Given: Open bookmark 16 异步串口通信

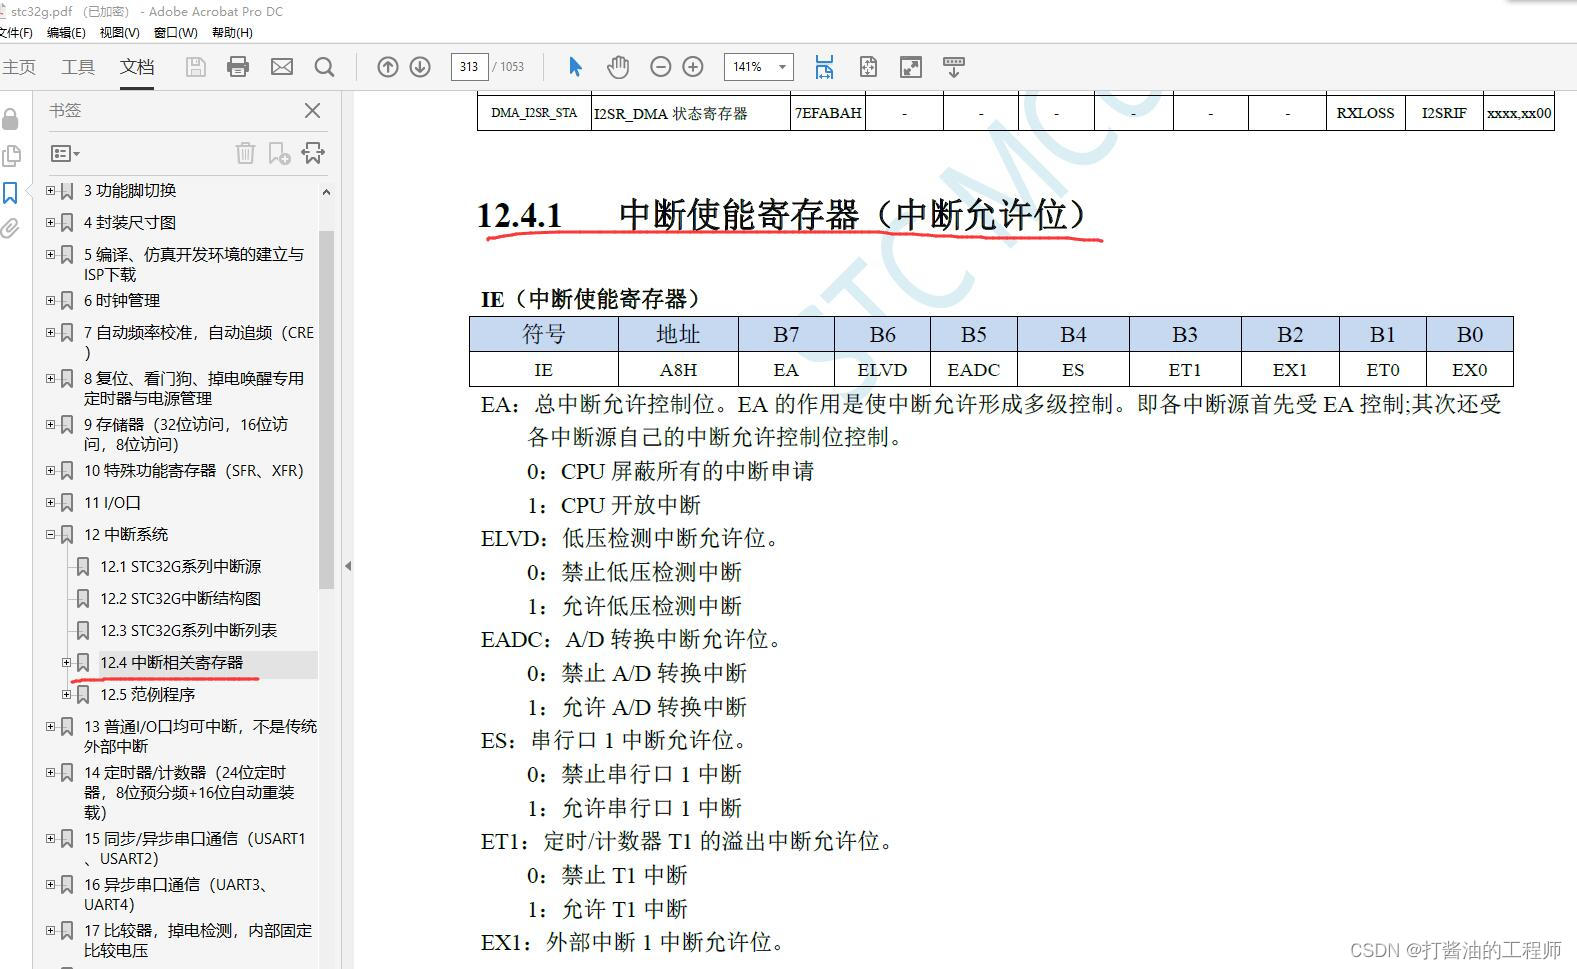Looking at the screenshot, I should pyautogui.click(x=177, y=894).
